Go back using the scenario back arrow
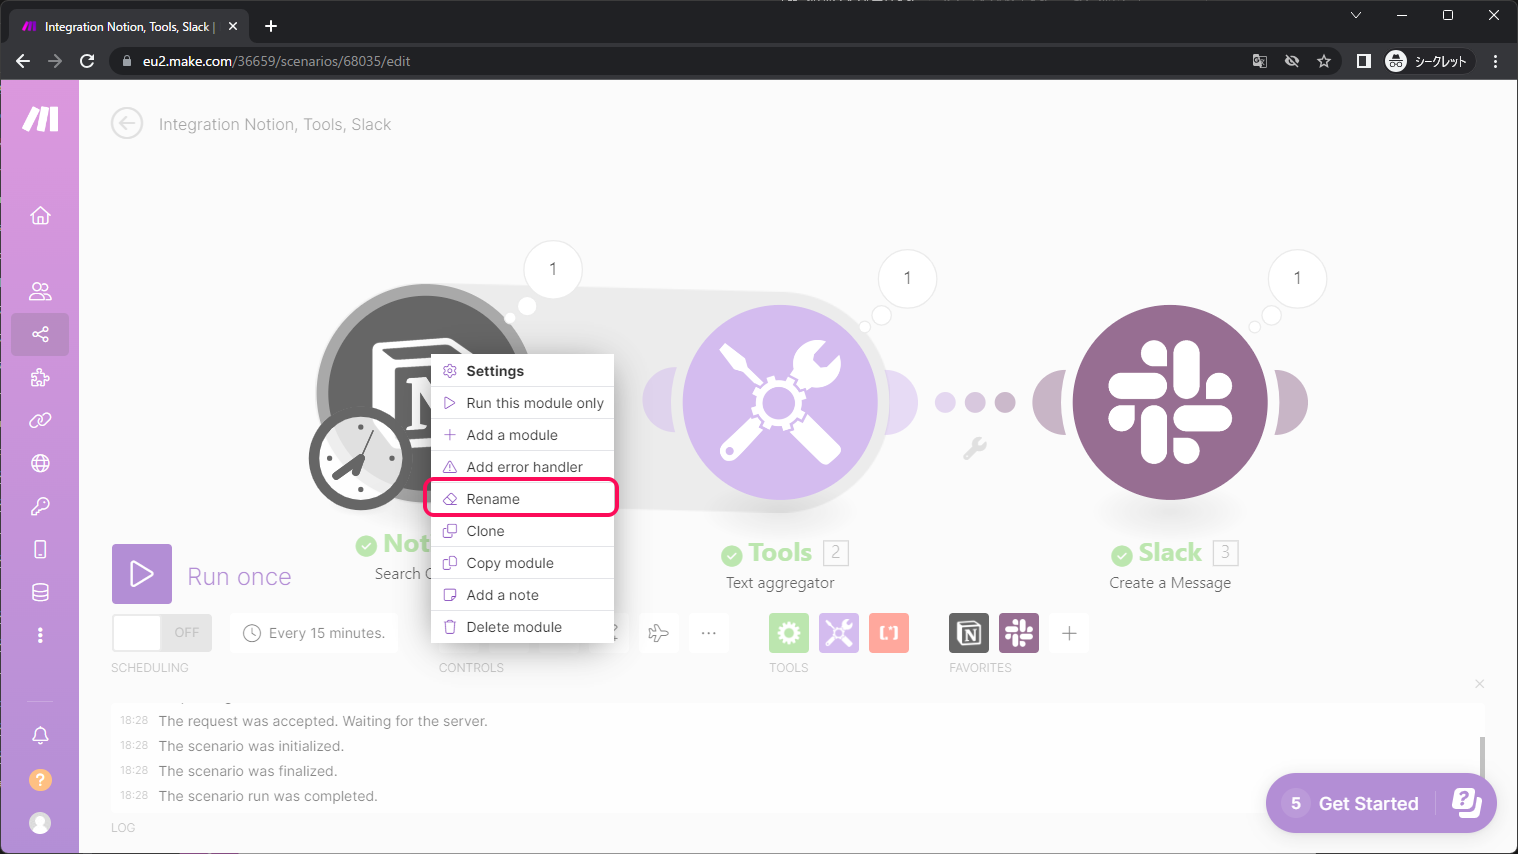Viewport: 1518px width, 854px height. (x=127, y=124)
